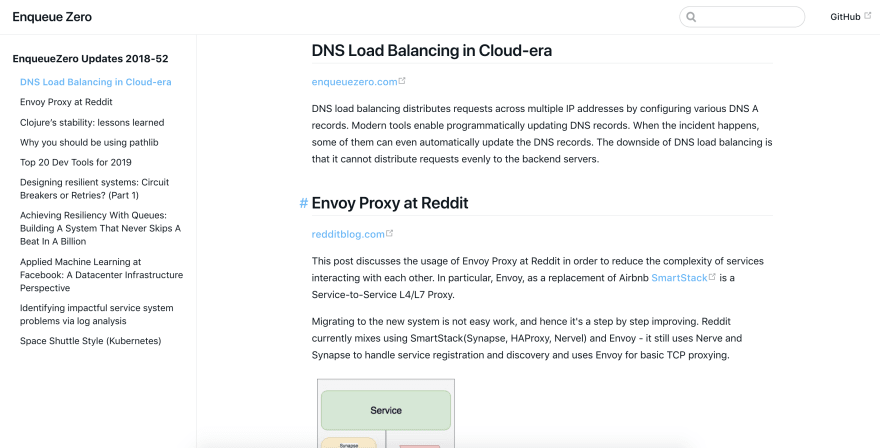Click paragraph starting 'Migrating to the new system'
The image size is (880, 448).
tap(527, 339)
